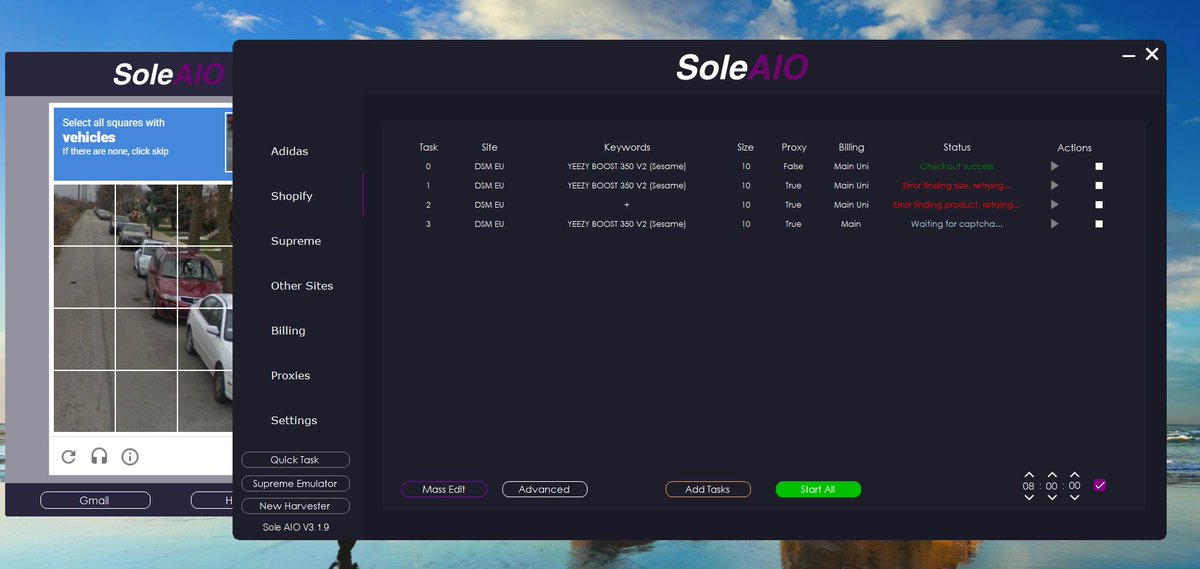Viewport: 1200px width, 569px height.
Task: Open the Advanced options button
Action: coord(544,489)
